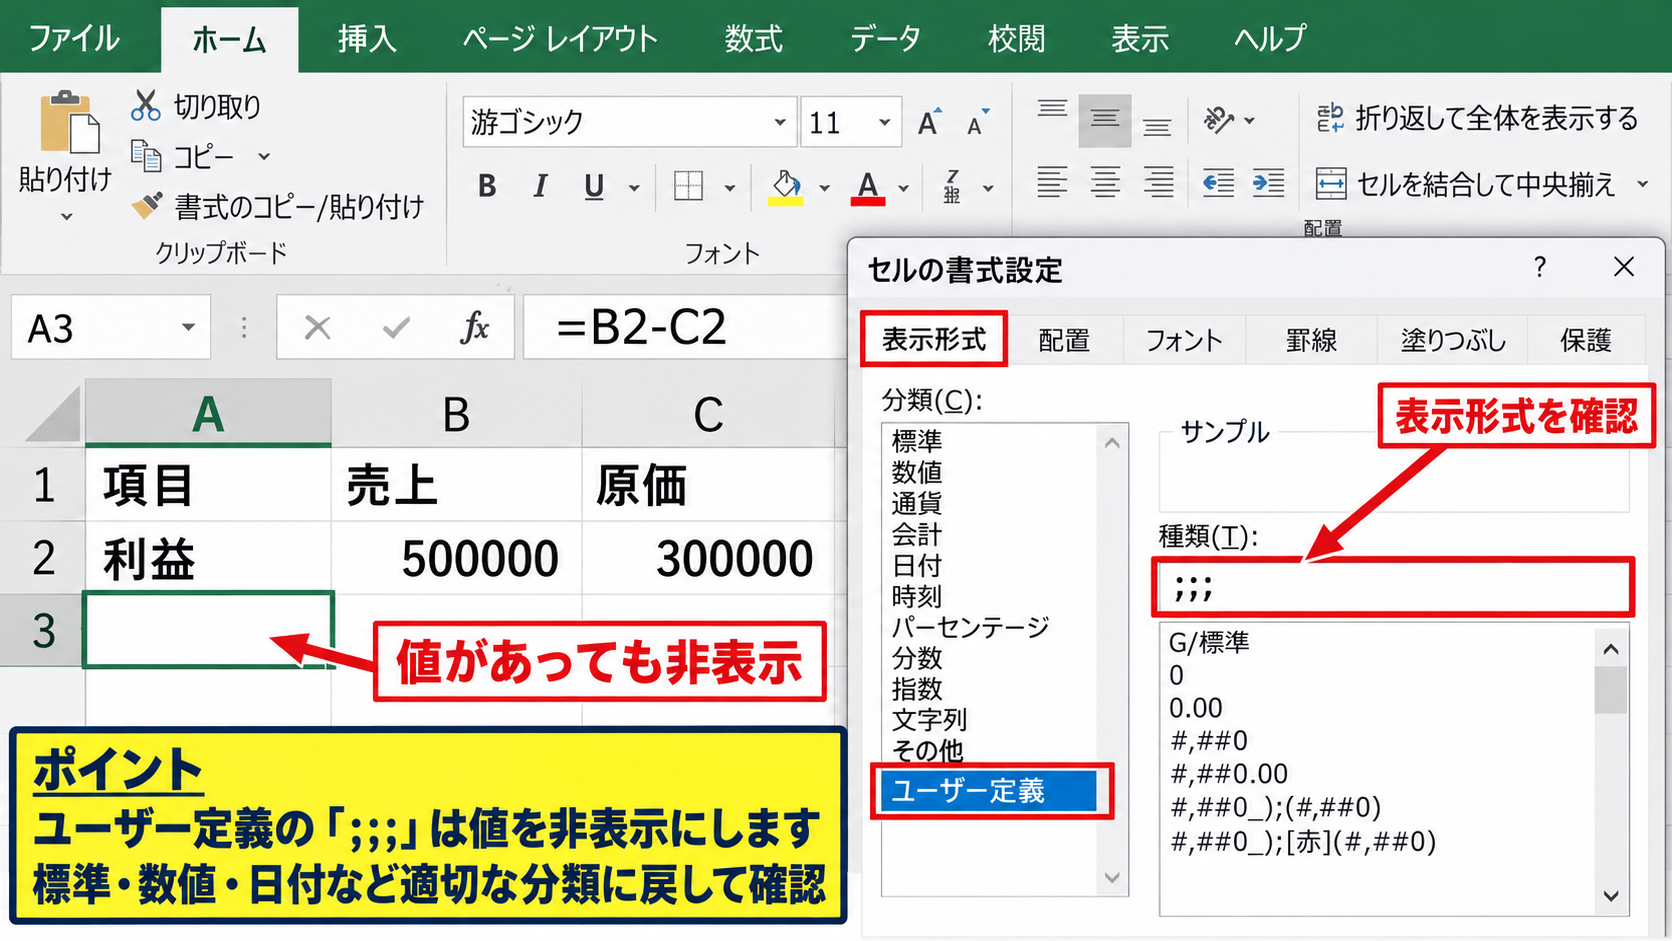Click the insert function fx icon
Screen dimensions: 1672x941
474,327
